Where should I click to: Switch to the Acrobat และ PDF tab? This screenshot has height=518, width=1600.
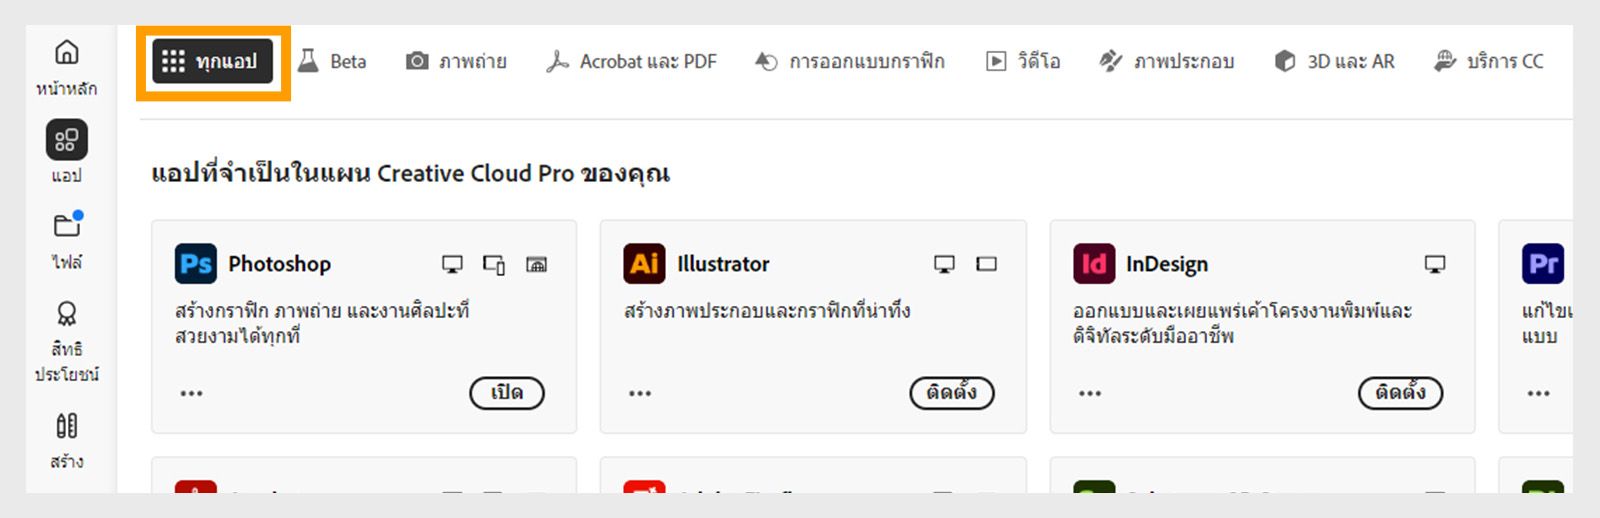point(631,62)
